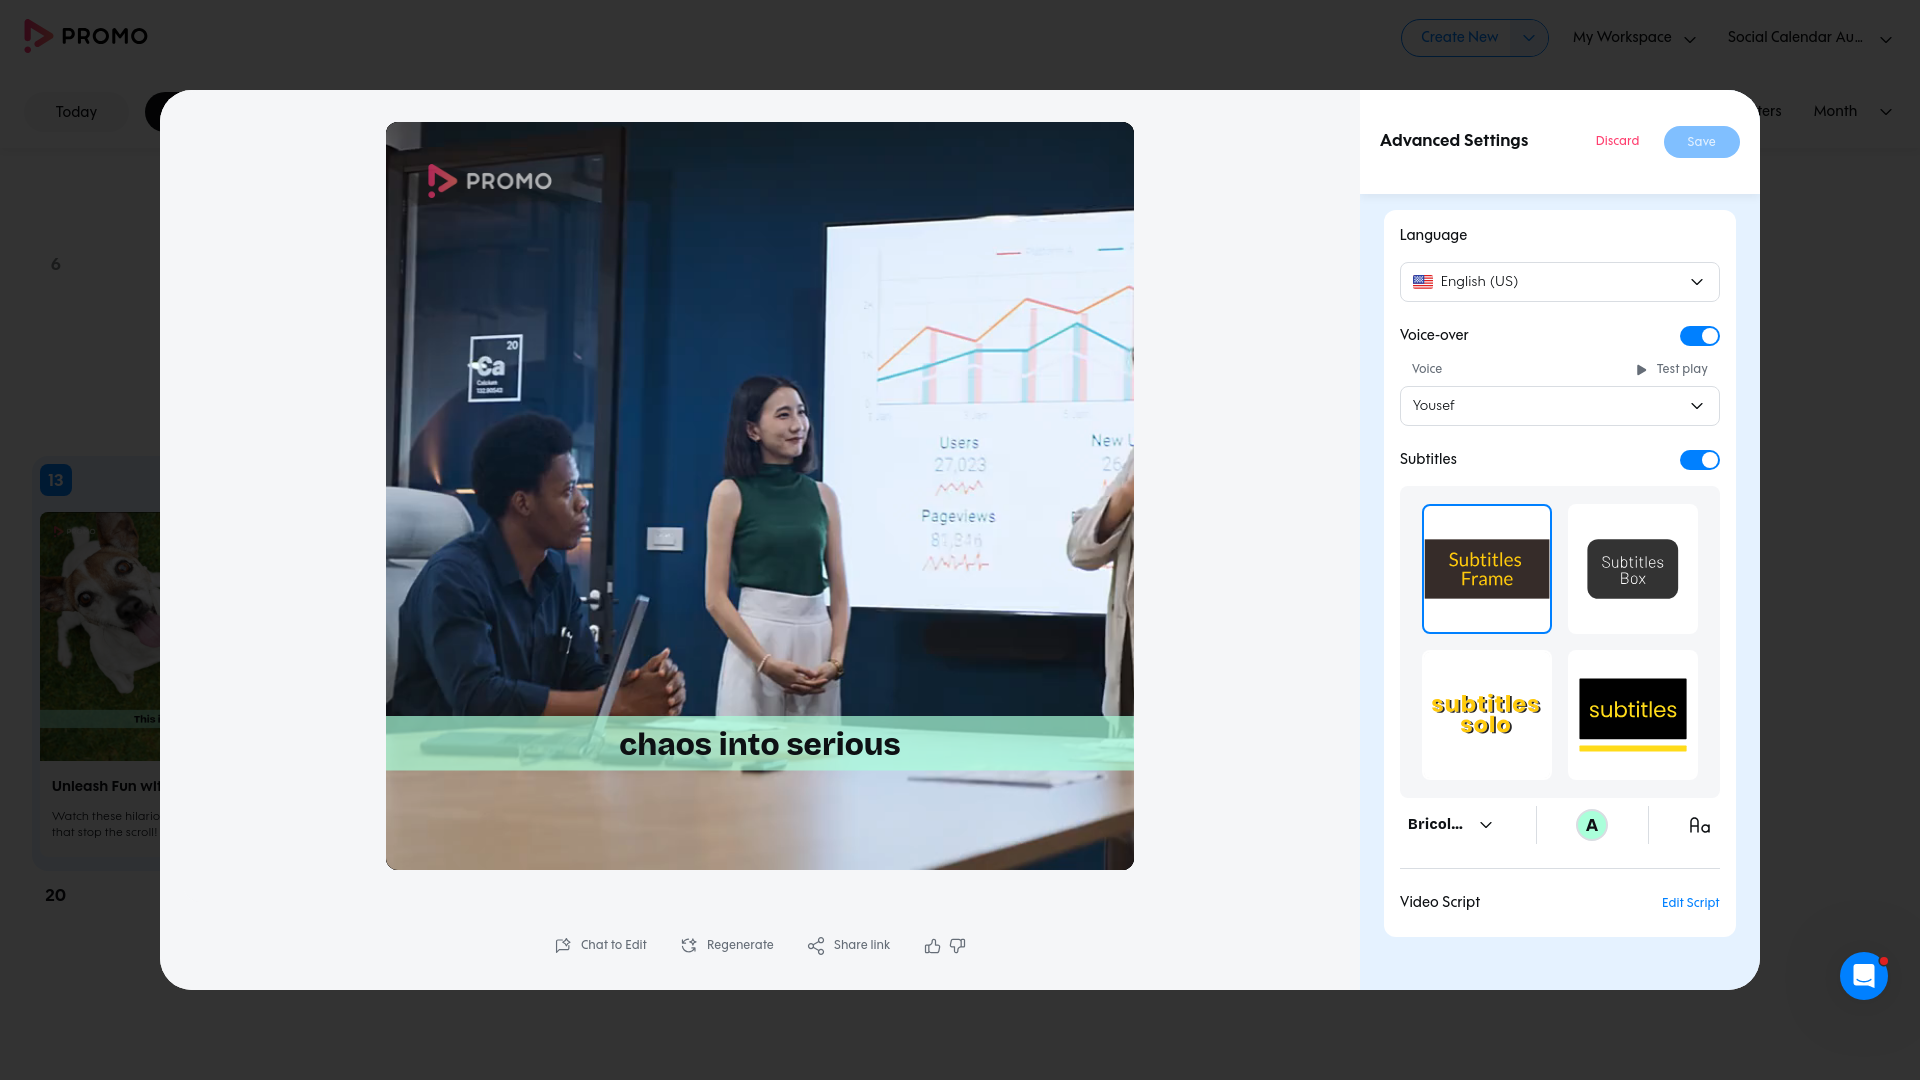1920x1080 pixels.
Task: Discard the advanced settings changes
Action: pos(1617,141)
